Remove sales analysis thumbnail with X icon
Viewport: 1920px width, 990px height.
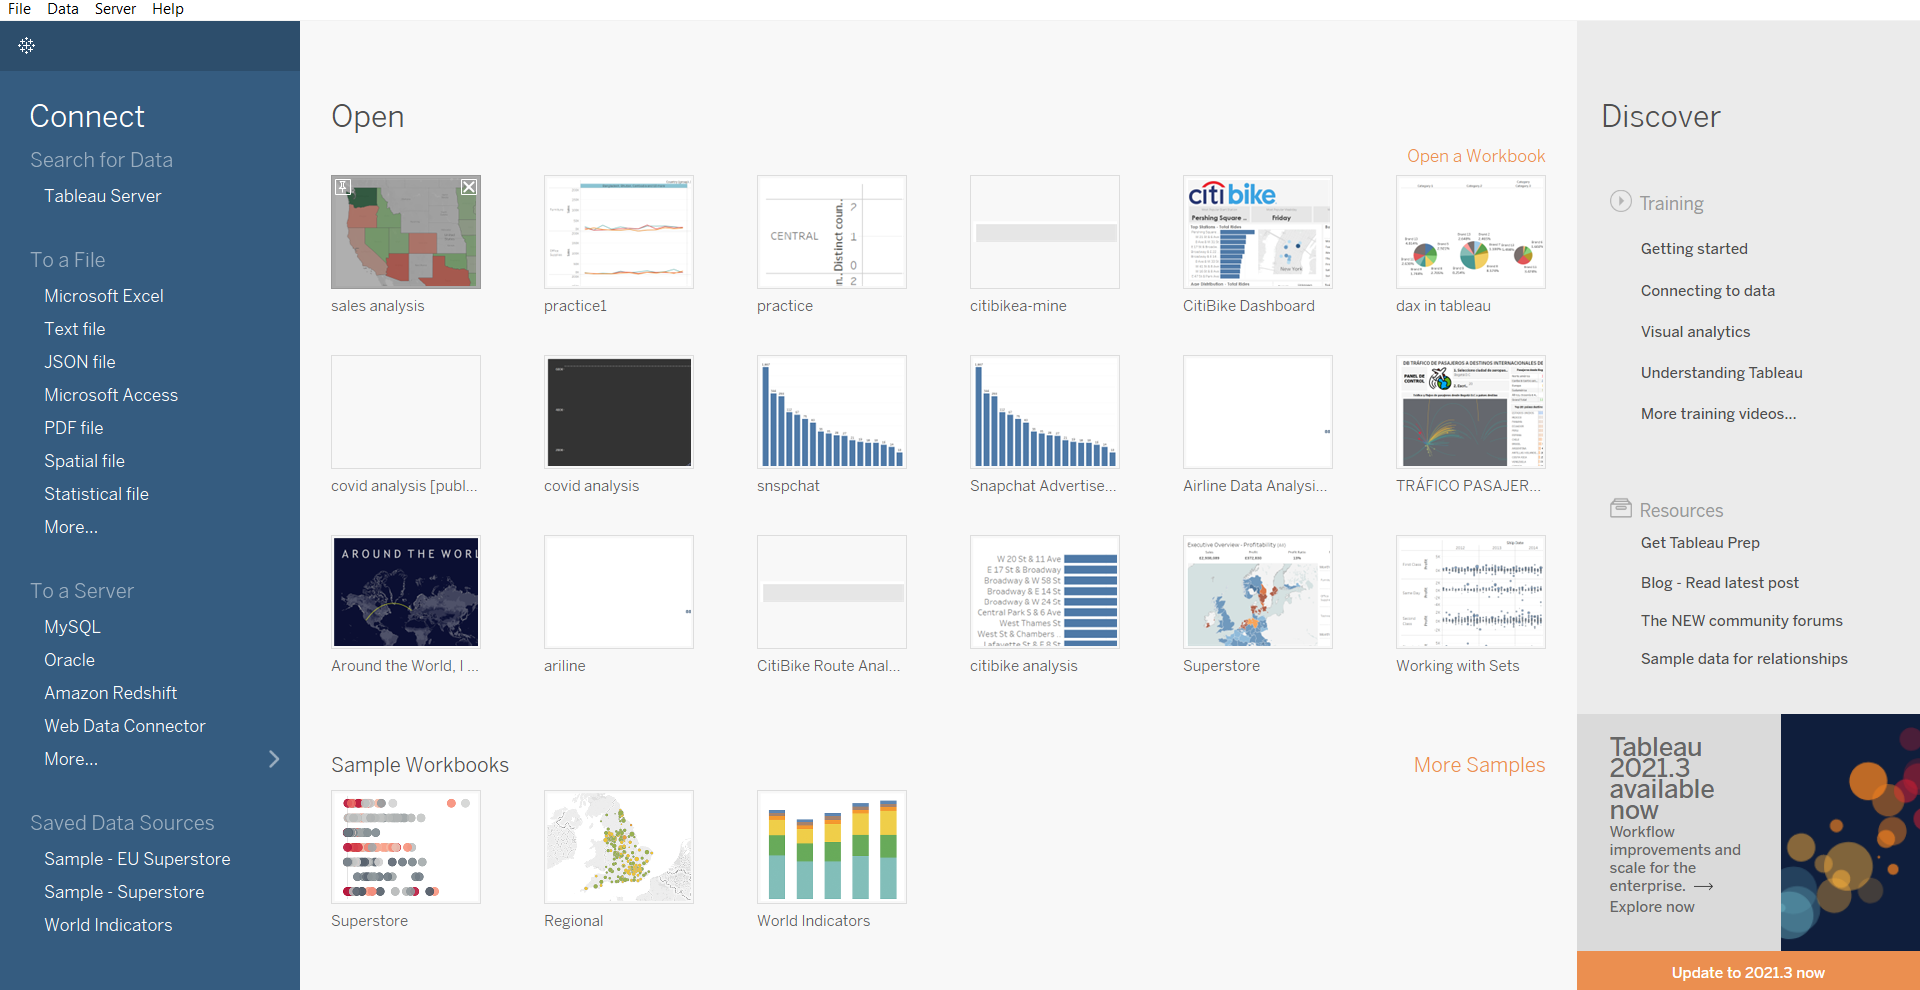click(469, 187)
